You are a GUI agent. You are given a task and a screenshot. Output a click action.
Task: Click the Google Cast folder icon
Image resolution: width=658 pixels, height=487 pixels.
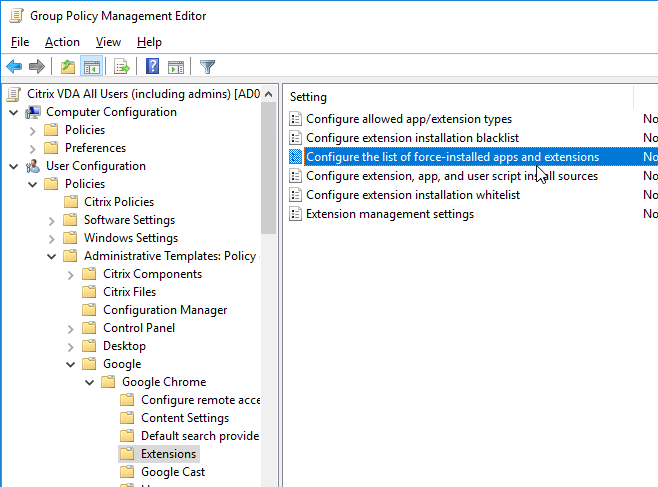pos(127,472)
